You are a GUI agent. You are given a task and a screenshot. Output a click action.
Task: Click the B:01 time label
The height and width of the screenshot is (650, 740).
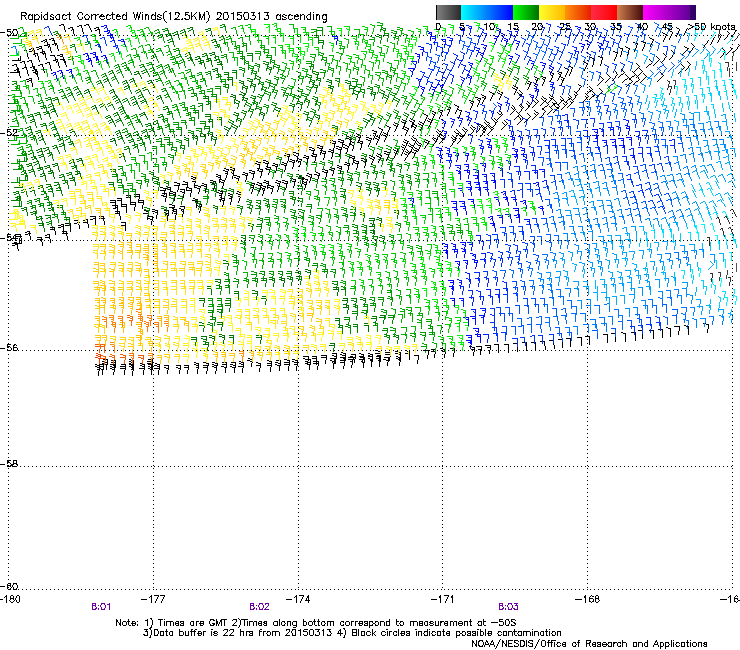click(101, 607)
